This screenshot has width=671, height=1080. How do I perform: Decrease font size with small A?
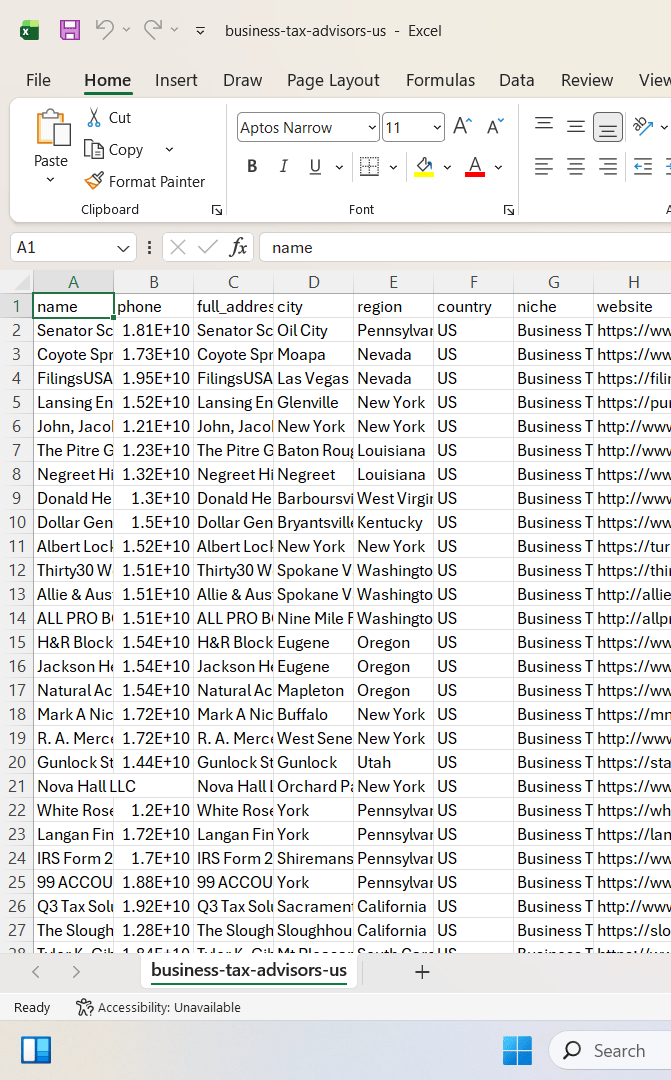pos(495,126)
